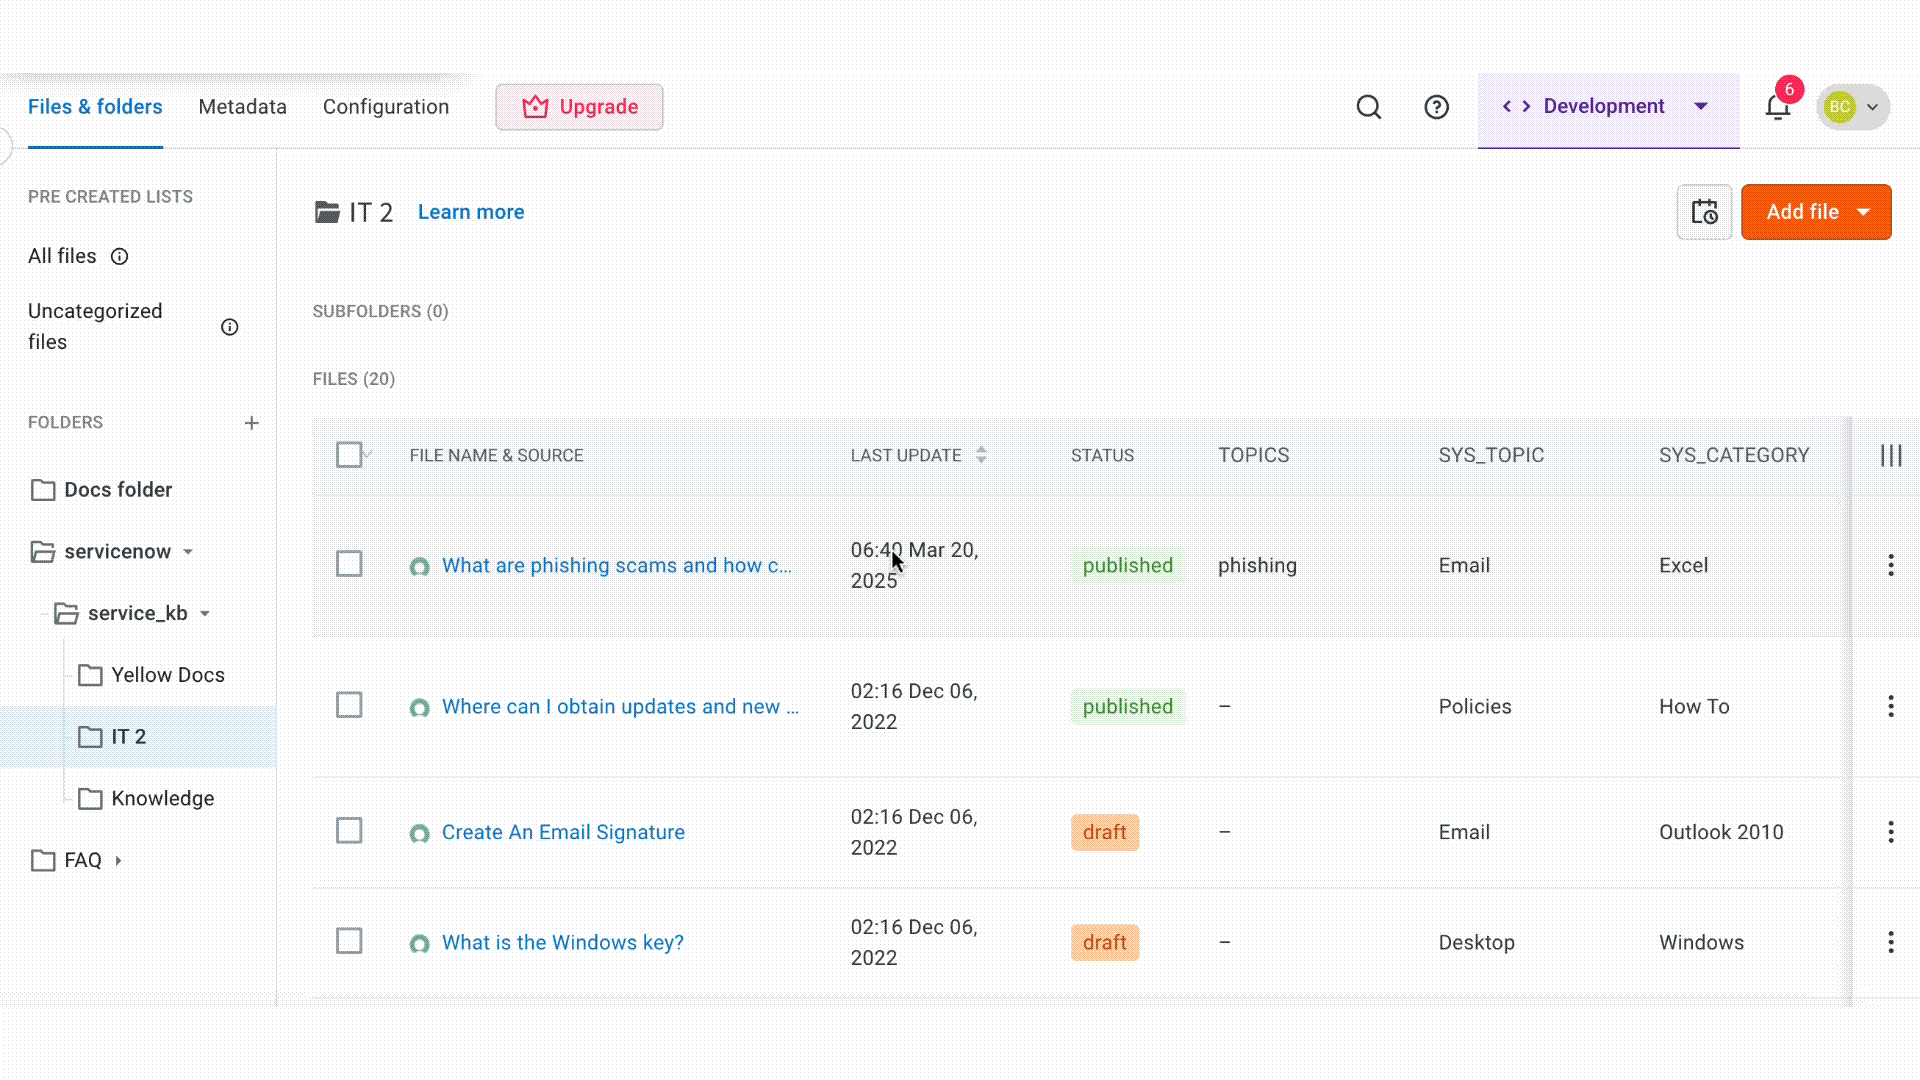
Task: Open column settings bars icon
Action: pos(1890,456)
